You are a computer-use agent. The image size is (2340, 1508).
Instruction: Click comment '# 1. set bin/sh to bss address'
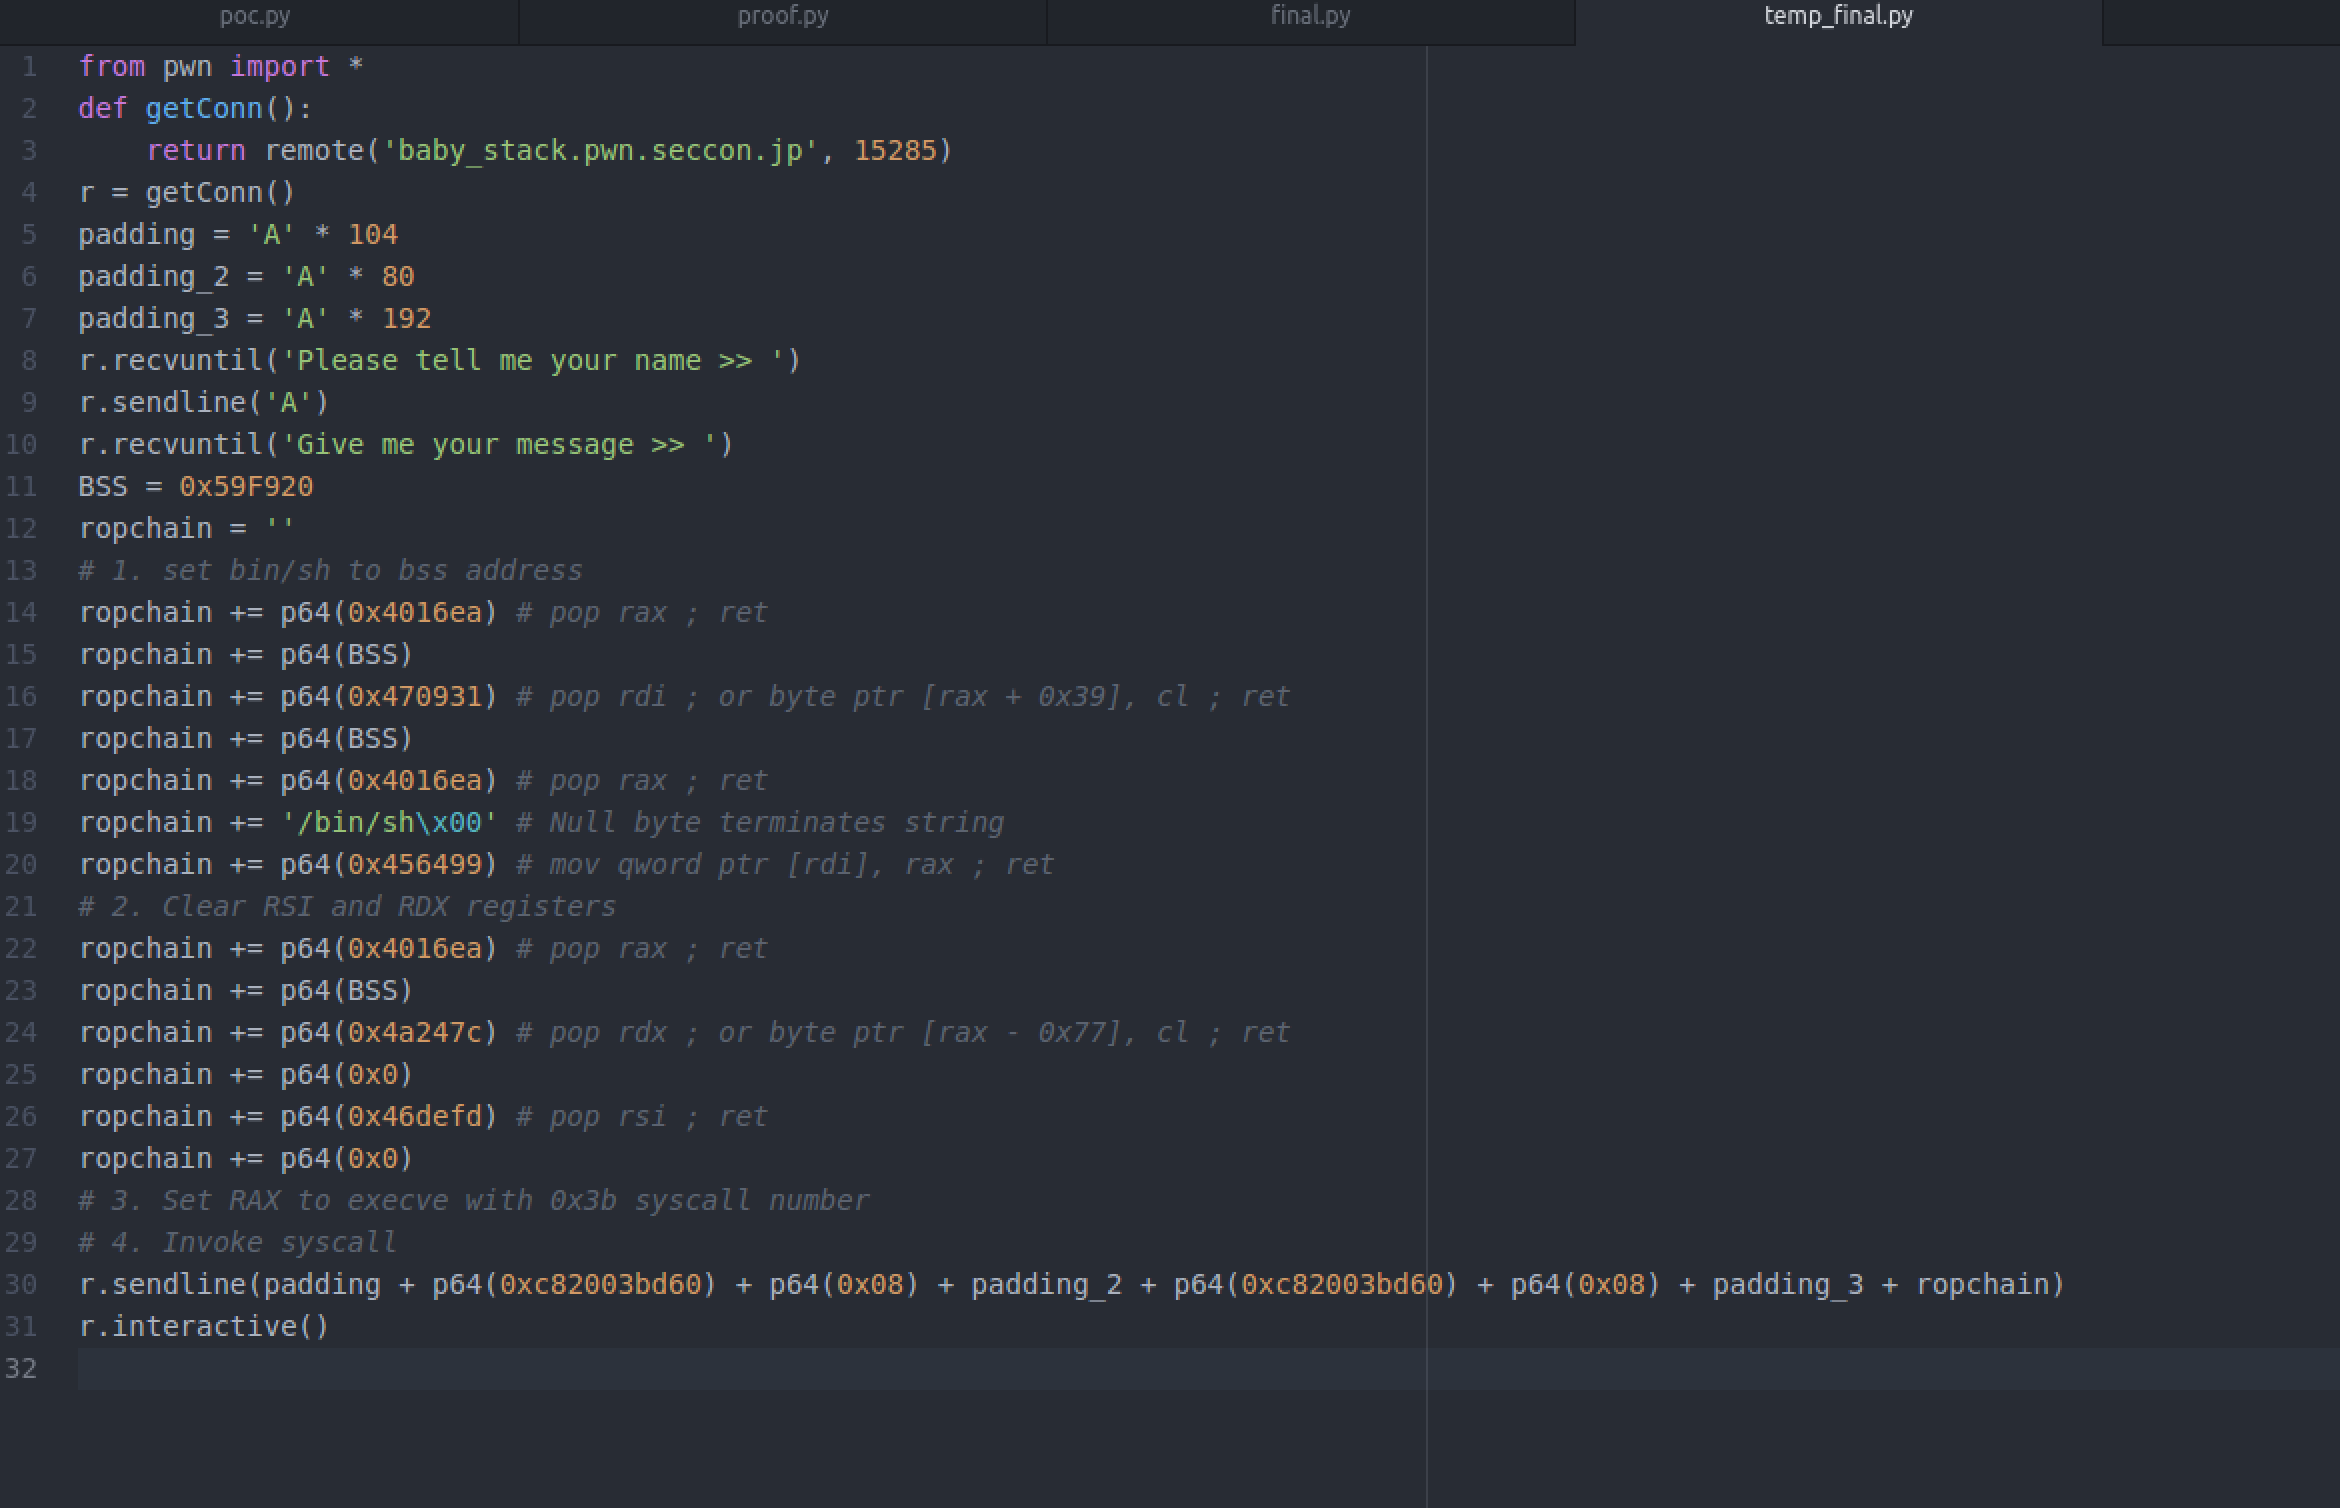click(330, 571)
